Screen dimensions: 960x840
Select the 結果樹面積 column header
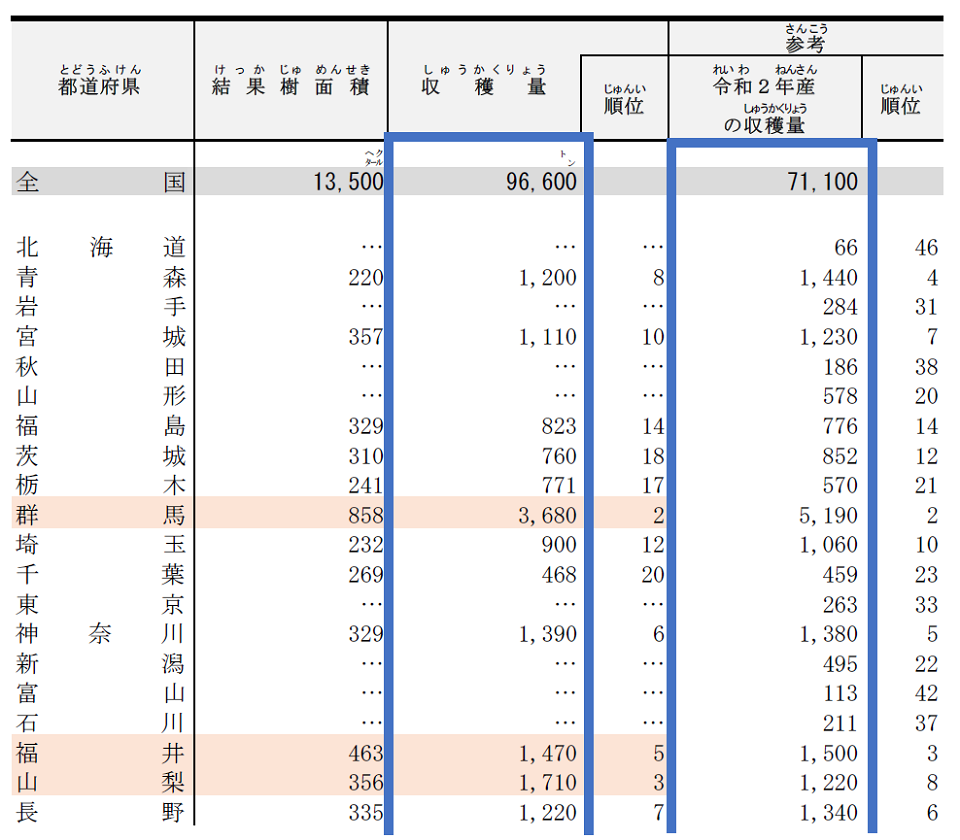click(291, 87)
